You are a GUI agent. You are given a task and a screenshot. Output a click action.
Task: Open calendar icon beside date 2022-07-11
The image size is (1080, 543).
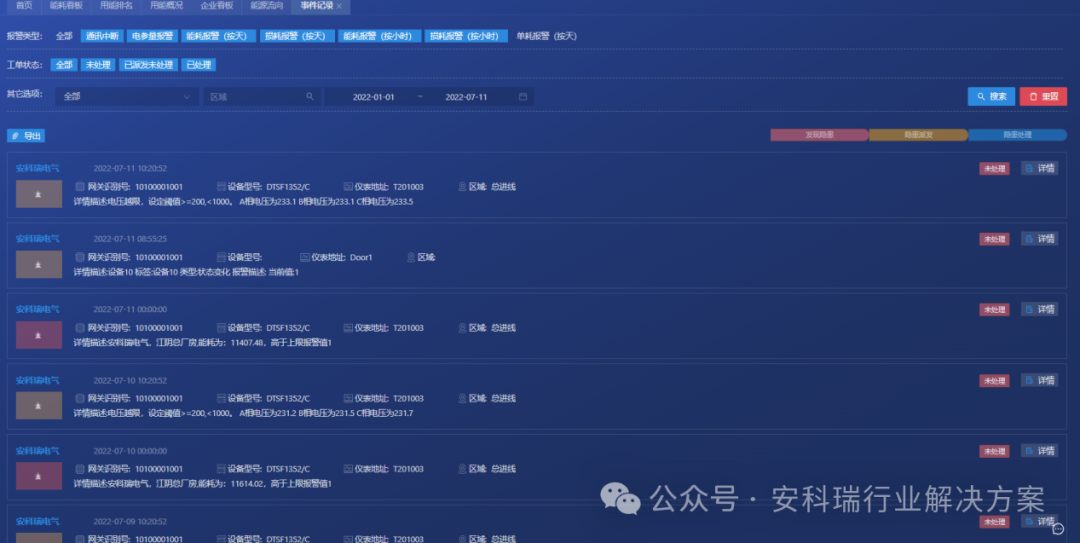(523, 96)
